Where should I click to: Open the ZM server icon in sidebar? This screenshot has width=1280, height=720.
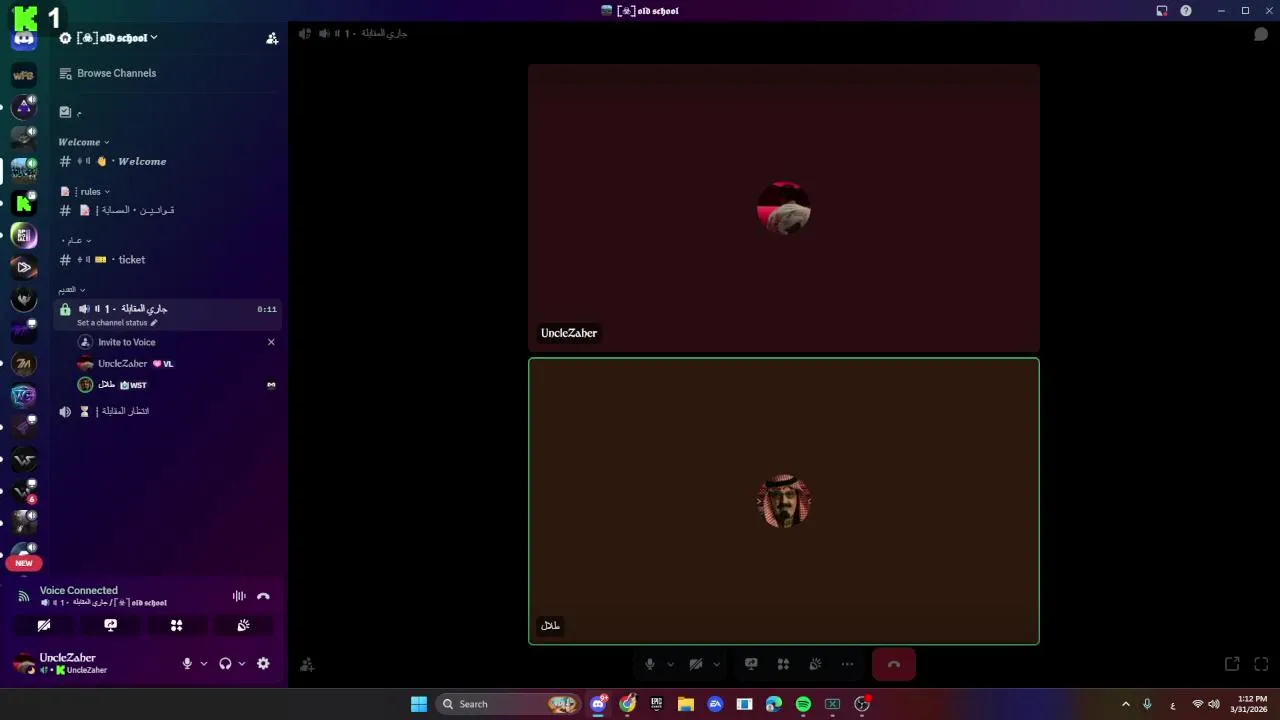[x=24, y=364]
